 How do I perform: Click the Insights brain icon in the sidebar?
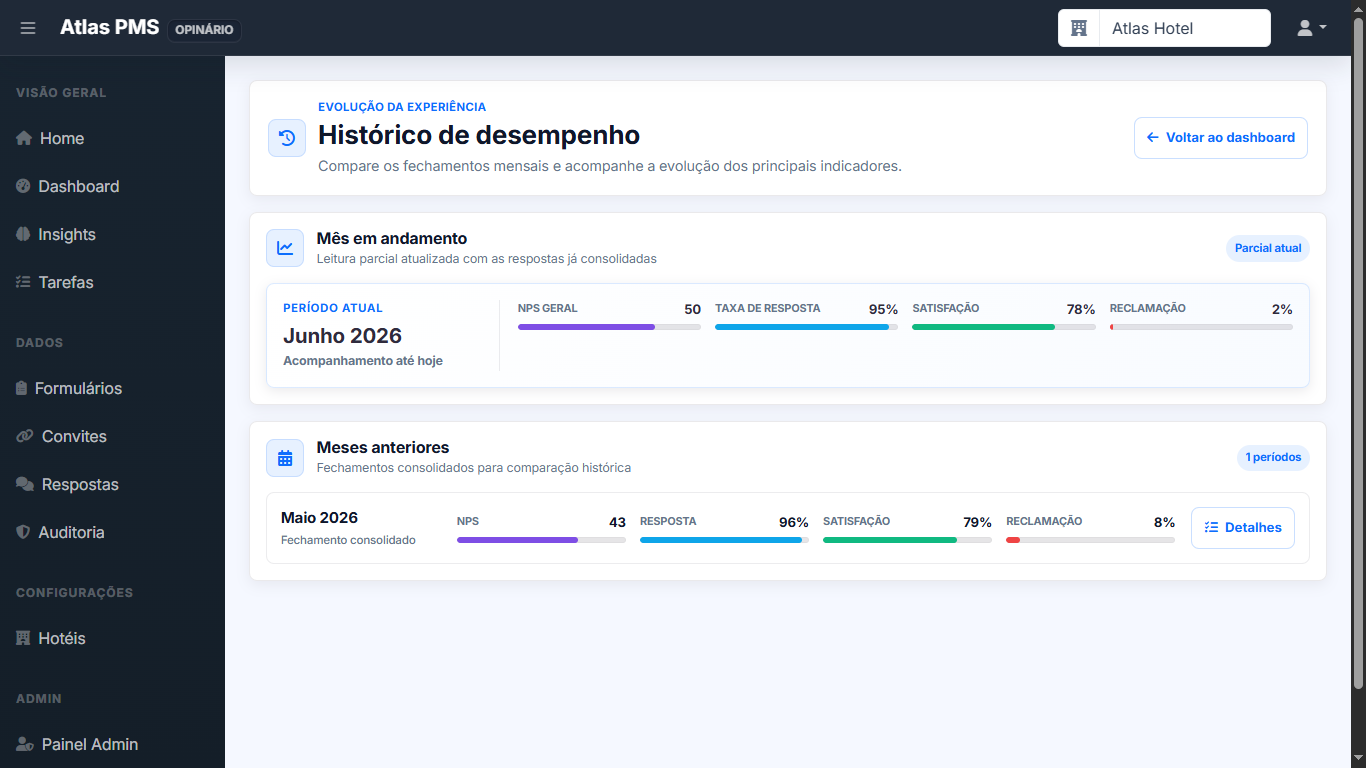tap(24, 234)
